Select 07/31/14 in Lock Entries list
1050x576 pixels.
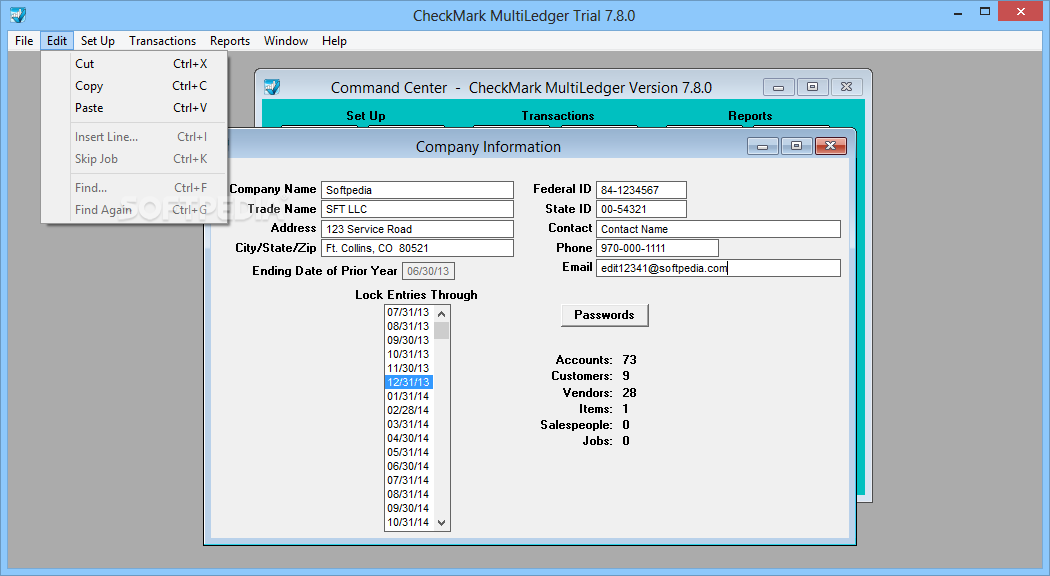pyautogui.click(x=408, y=480)
